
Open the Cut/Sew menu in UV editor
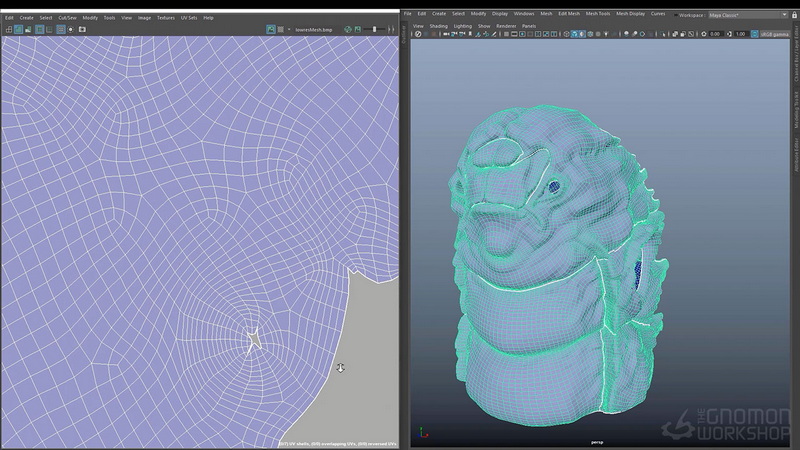pyautogui.click(x=67, y=18)
